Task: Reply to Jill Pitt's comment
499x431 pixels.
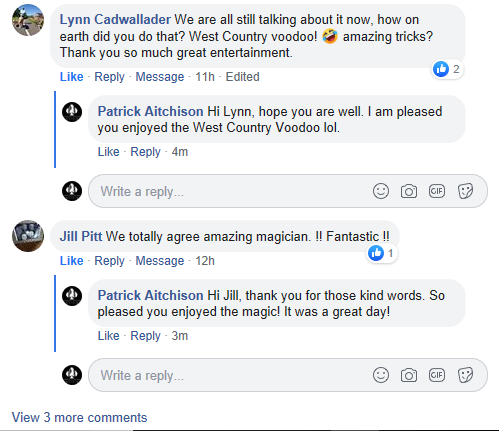Action: pyautogui.click(x=109, y=261)
